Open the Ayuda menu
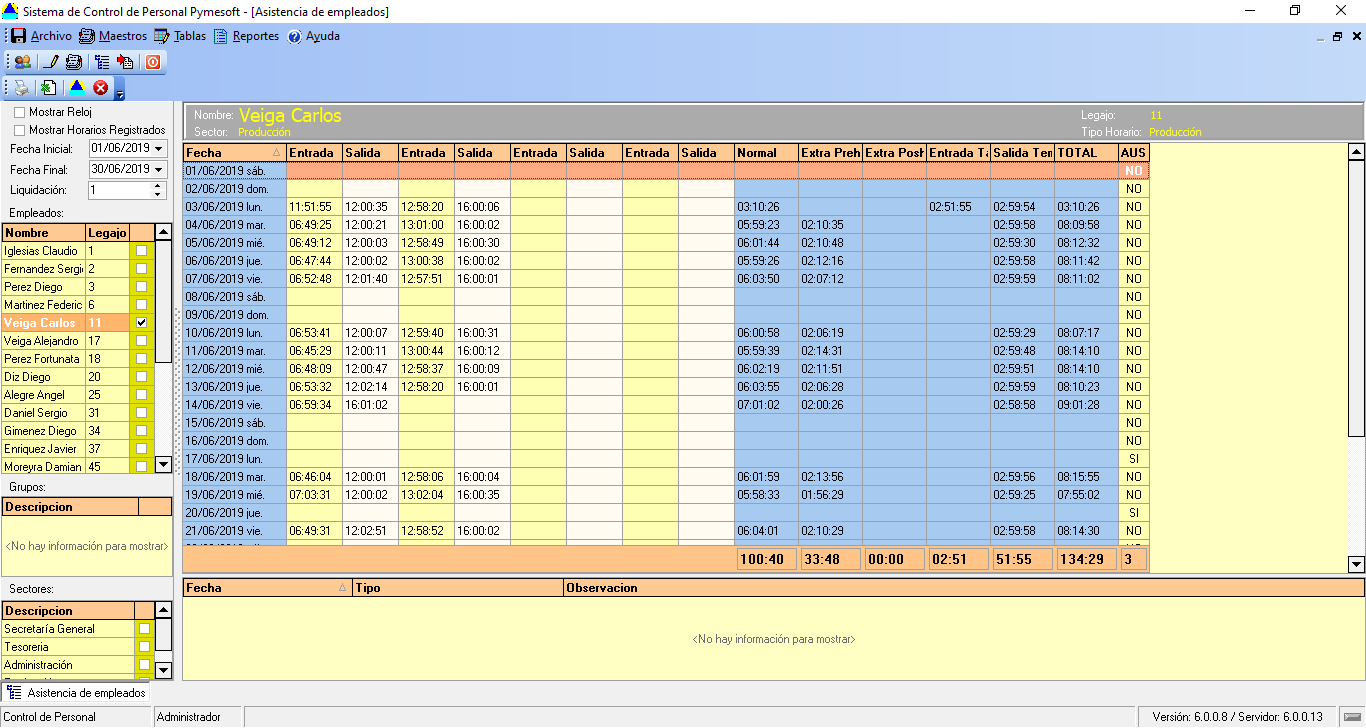The image size is (1366, 728). [314, 36]
